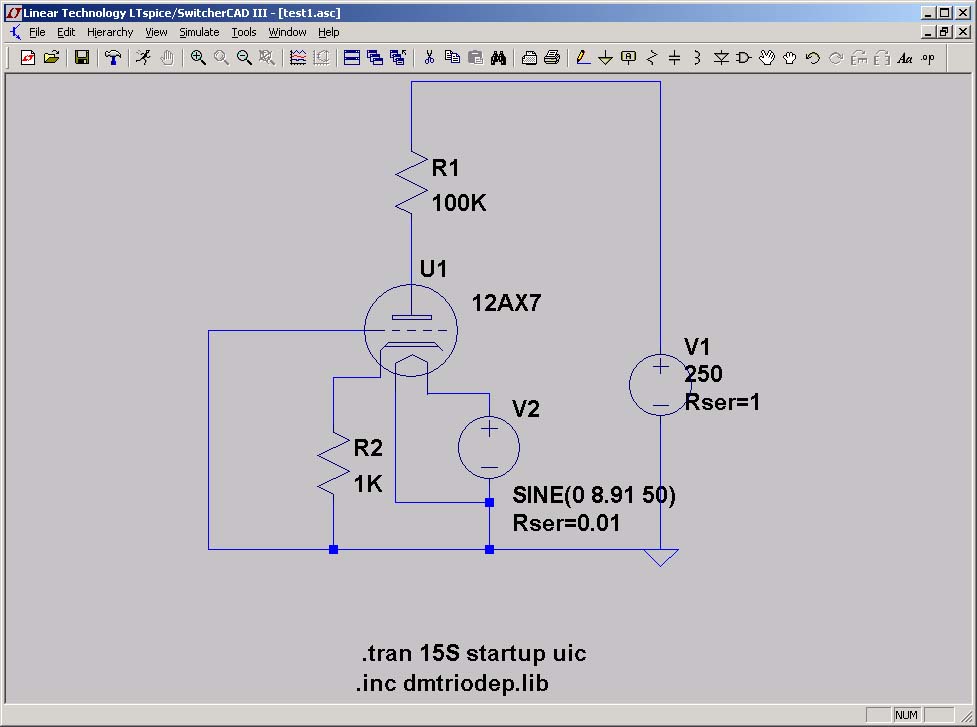
Task: Open the View menu
Action: 156,32
